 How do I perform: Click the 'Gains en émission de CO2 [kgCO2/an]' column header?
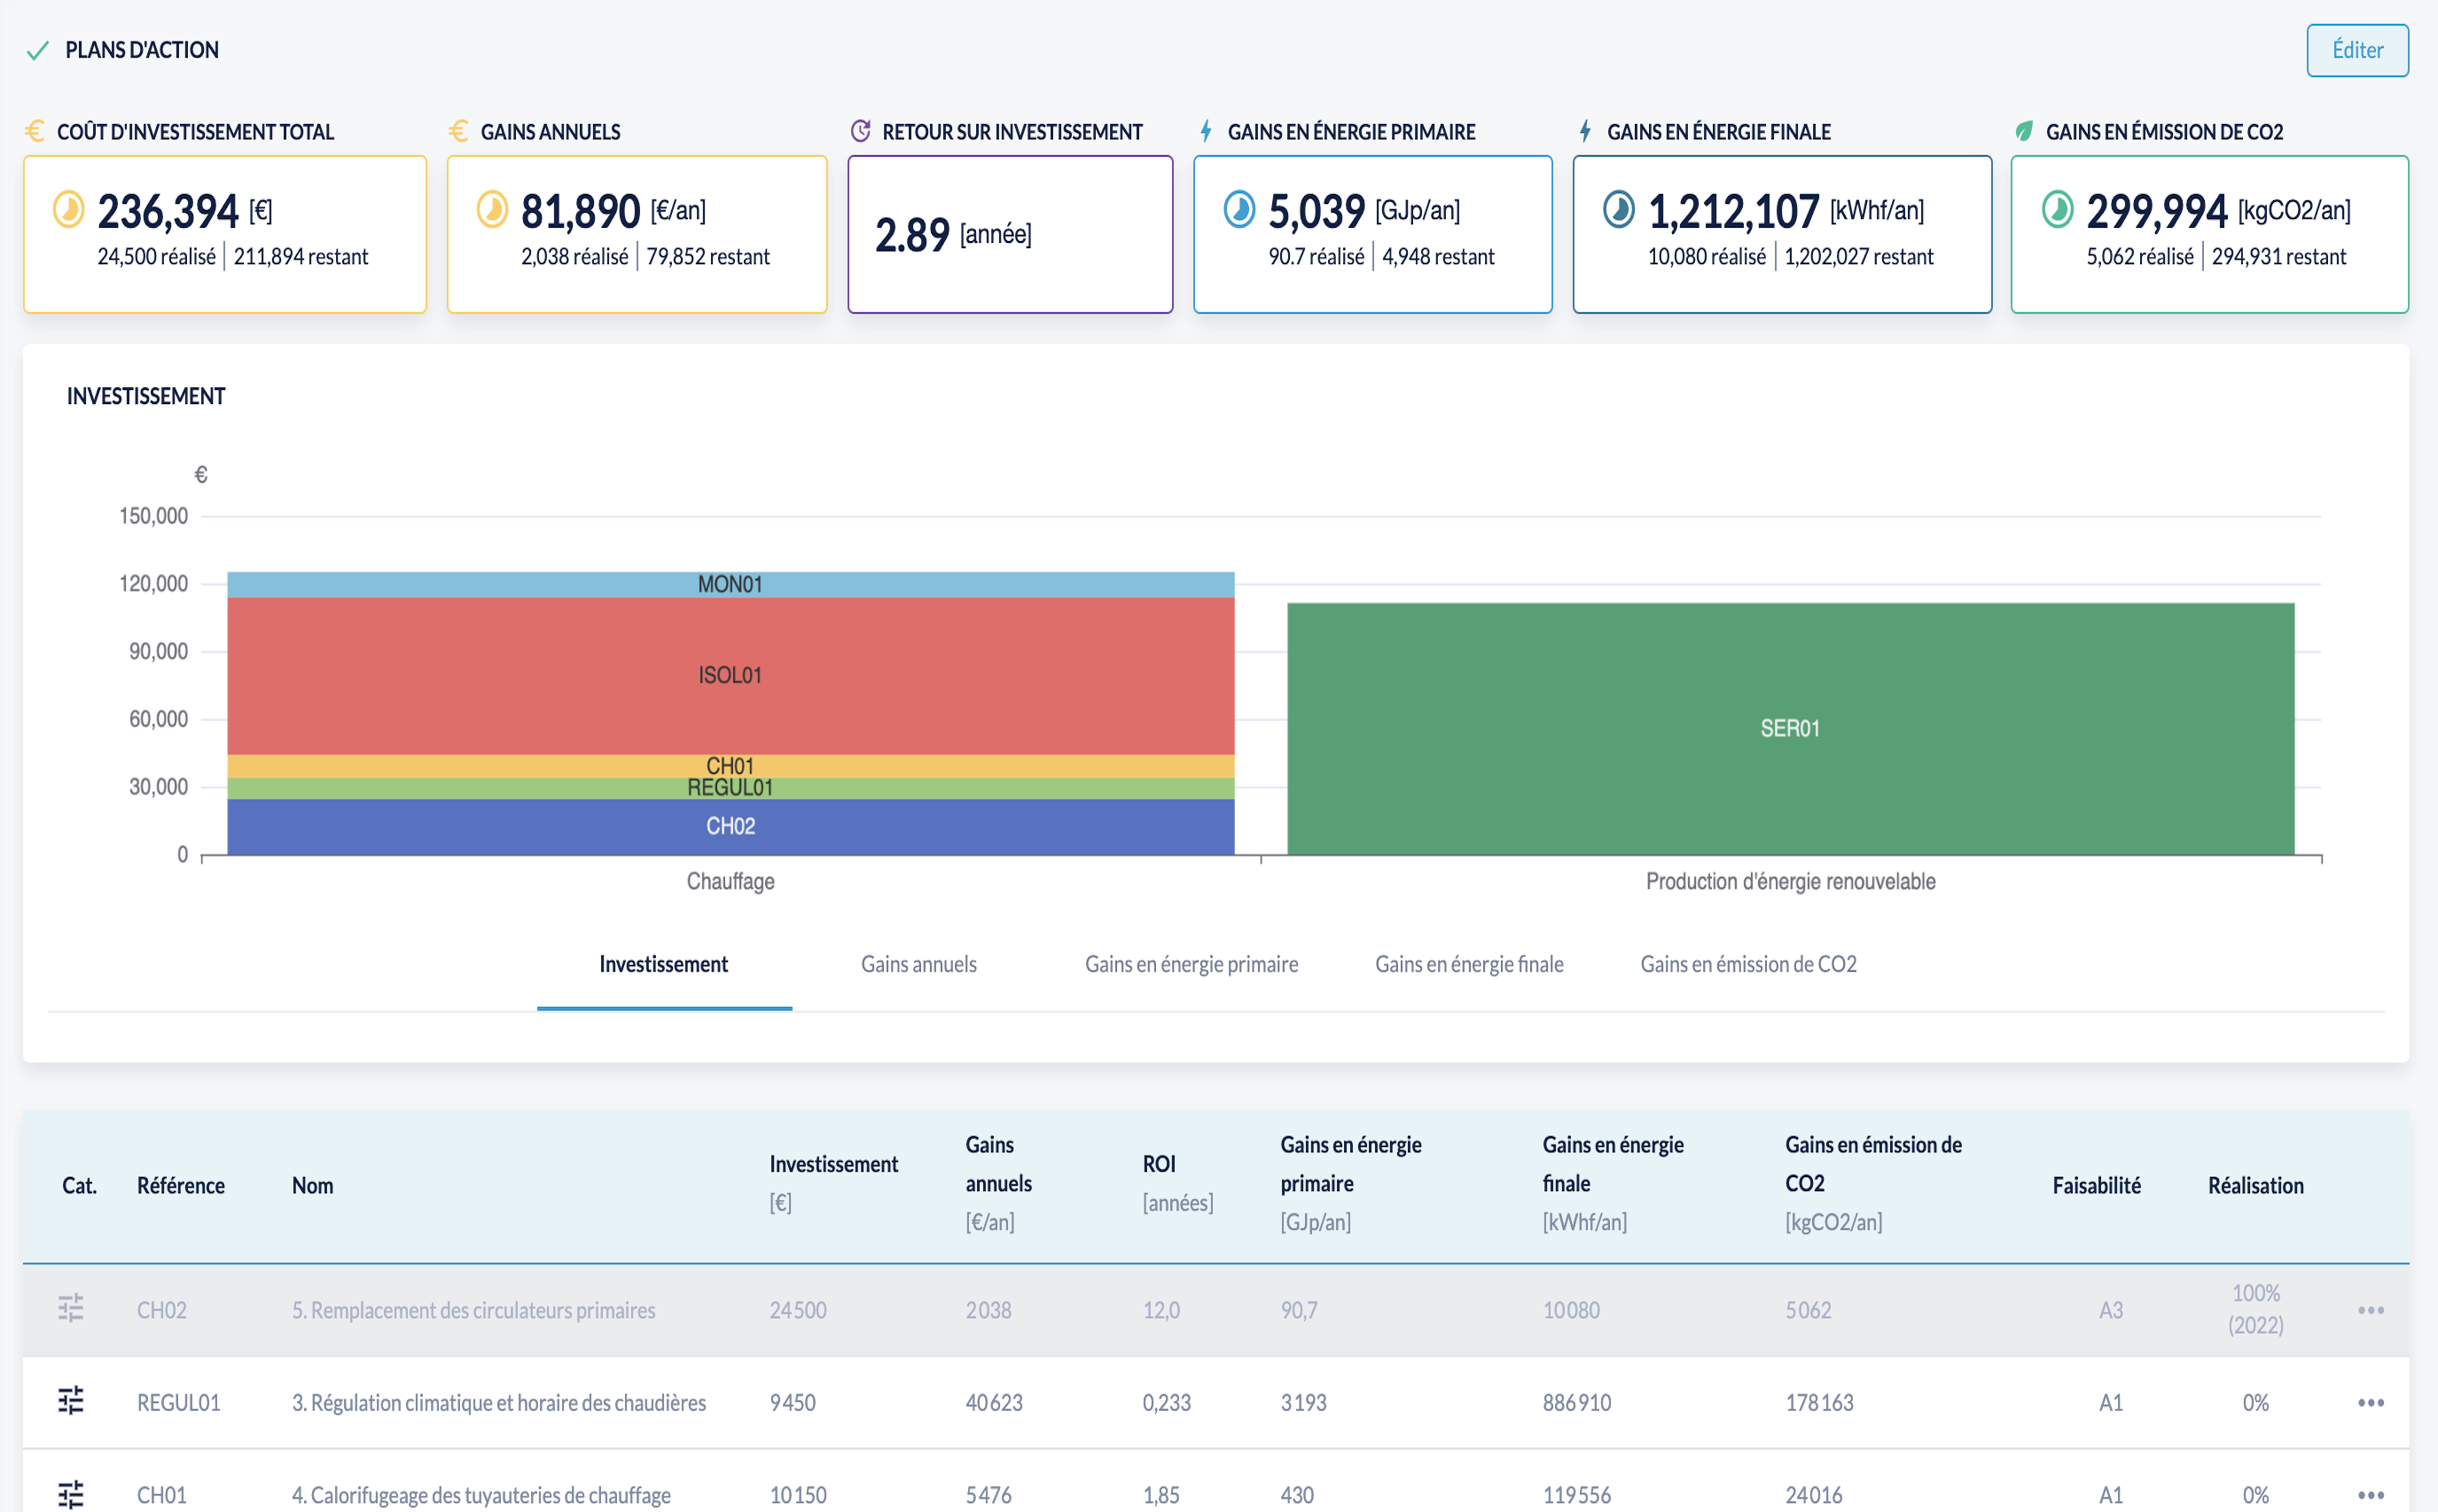click(x=1873, y=1183)
